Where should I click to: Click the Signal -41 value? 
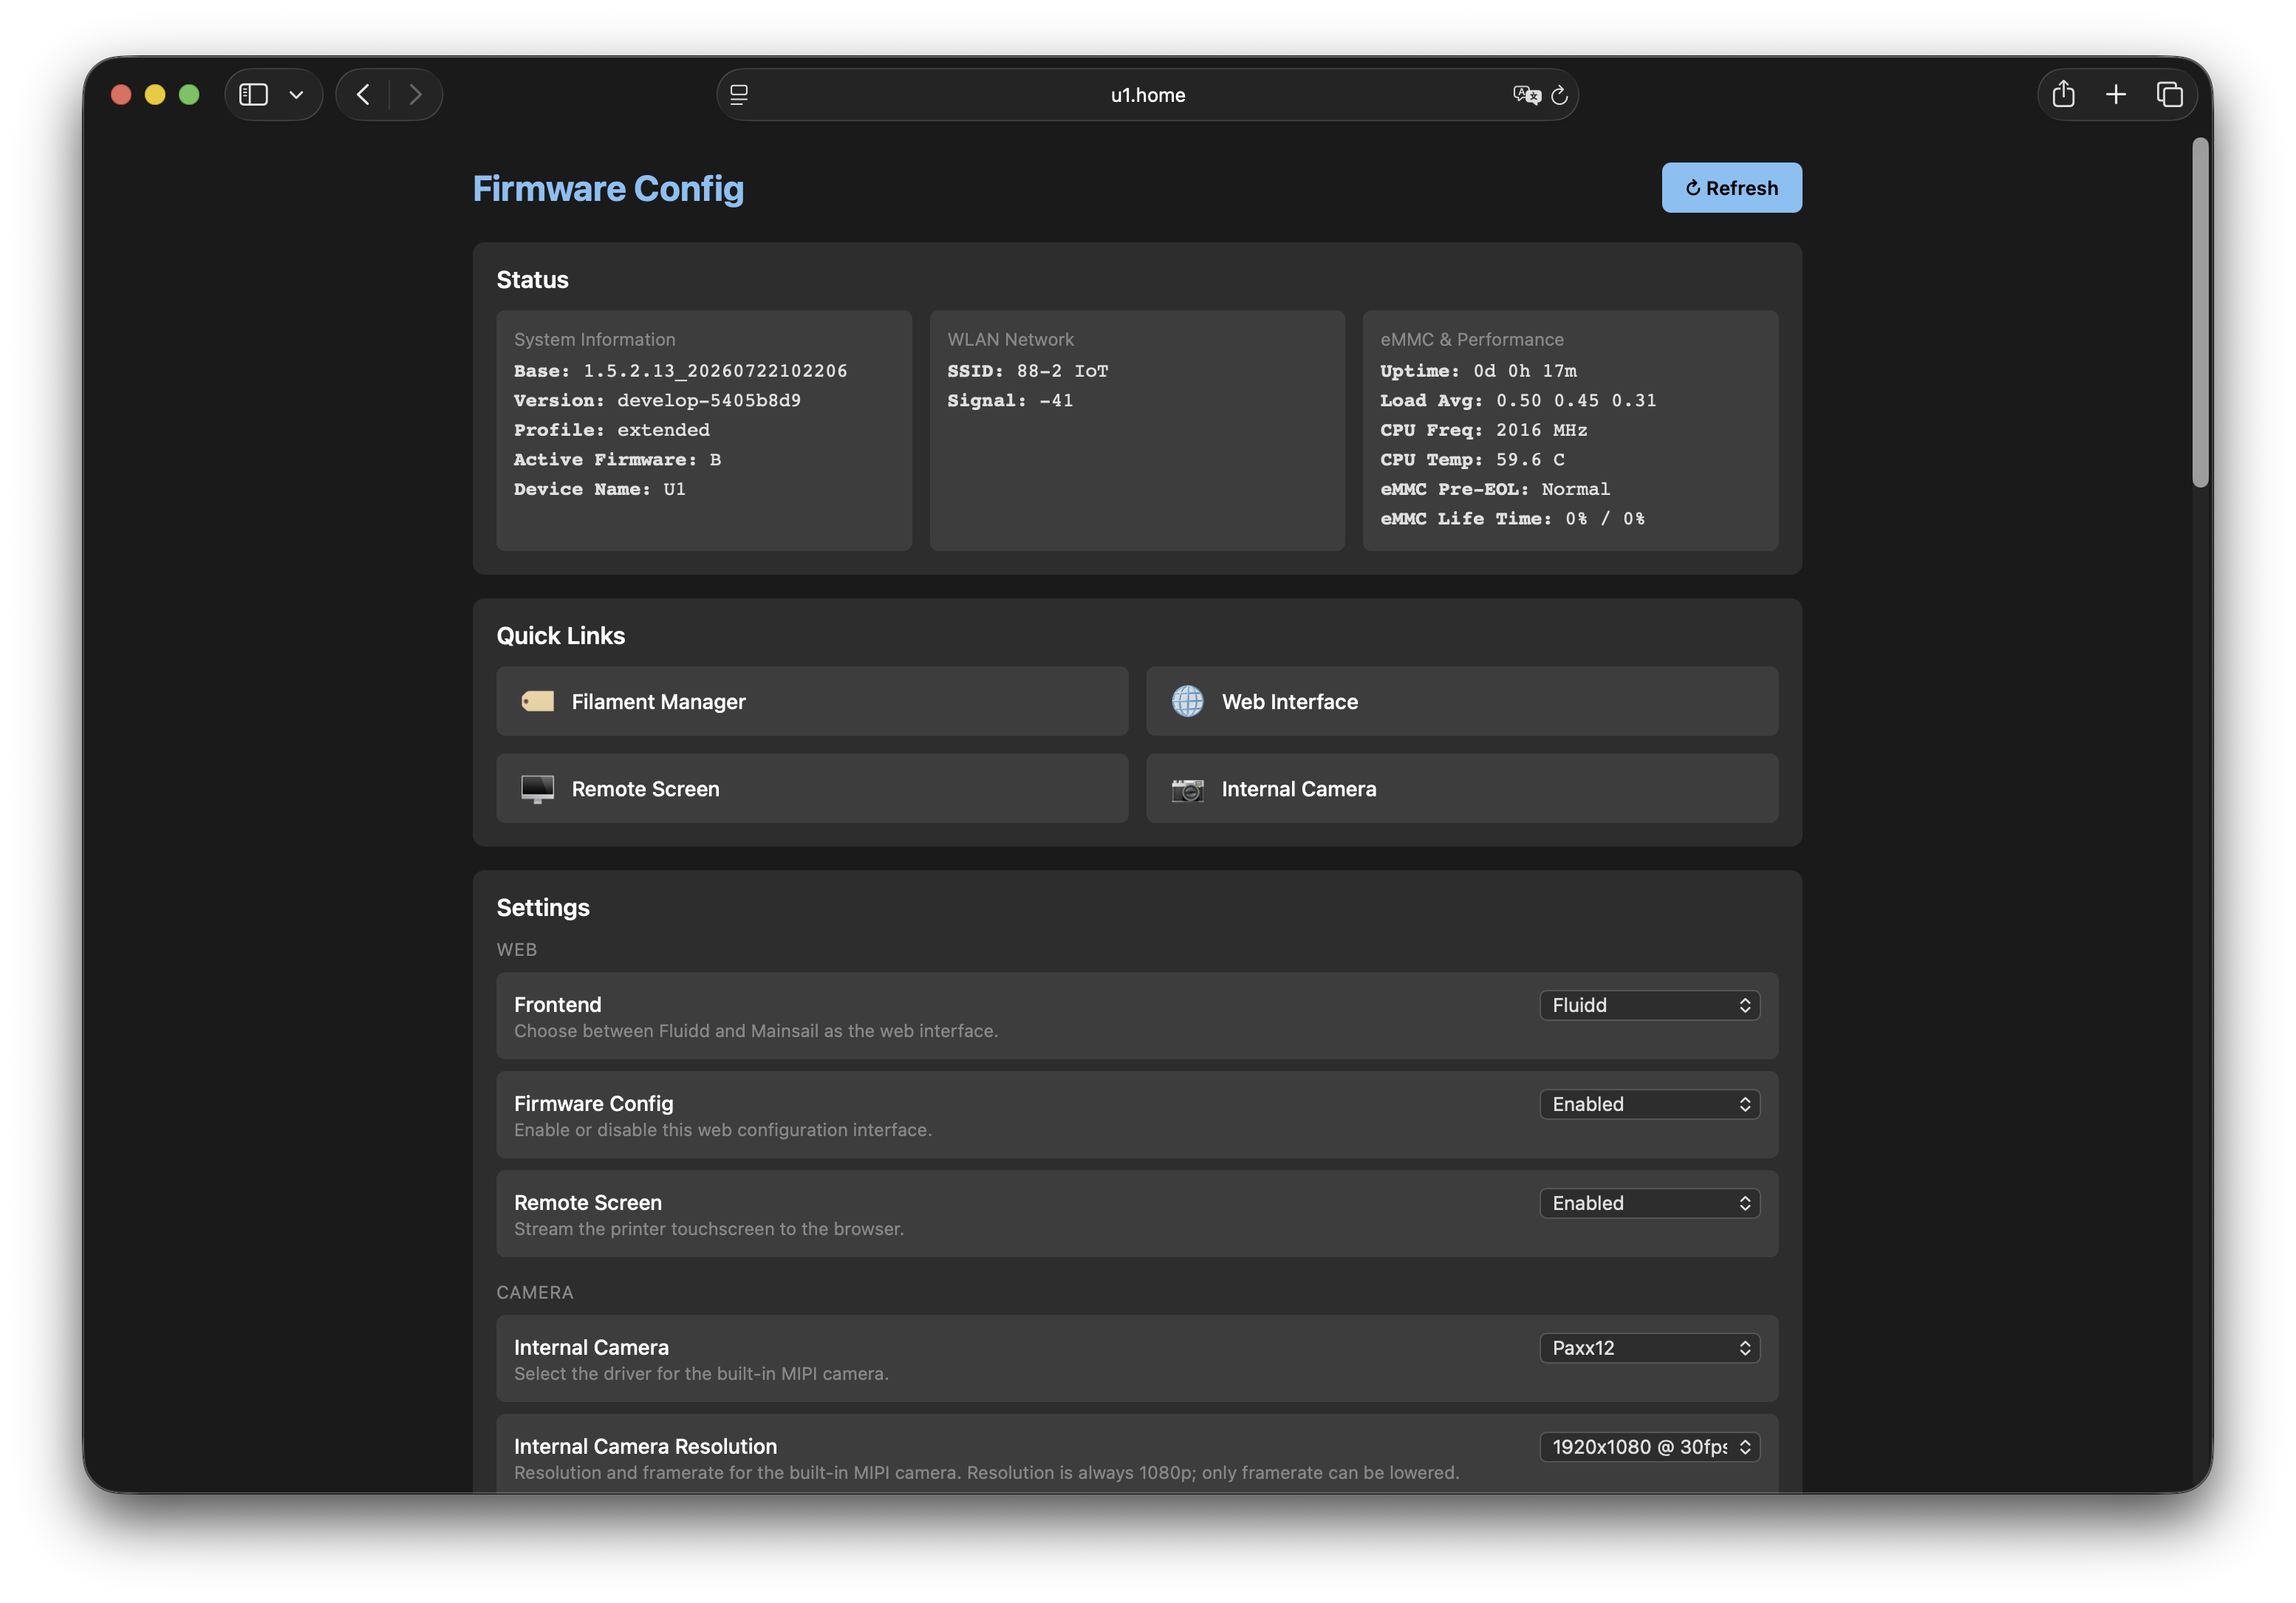1010,400
